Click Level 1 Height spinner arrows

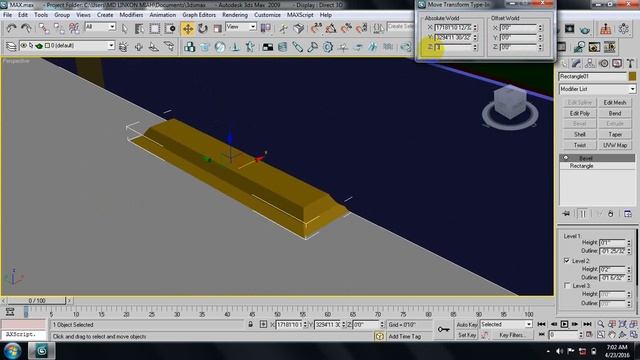(x=629, y=242)
